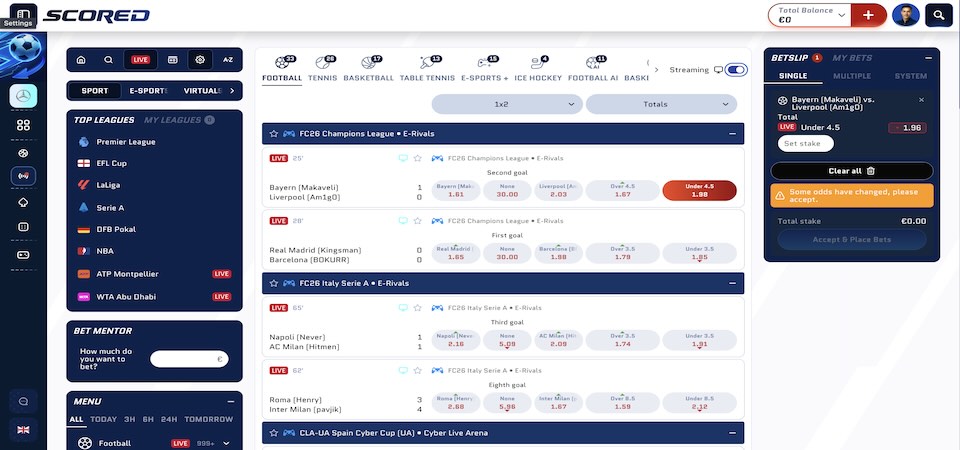Star the Napoli vs AC Milan match

point(418,308)
